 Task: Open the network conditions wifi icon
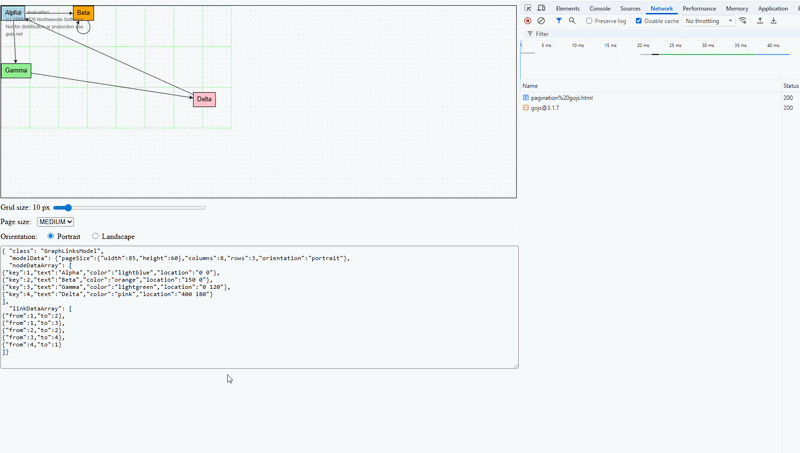coord(743,20)
